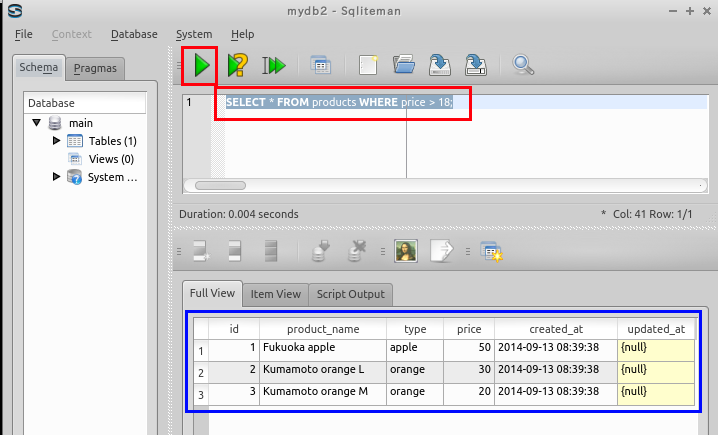Viewport: 718px width, 435px height.
Task: Select result row header 1
Action: pos(201,351)
